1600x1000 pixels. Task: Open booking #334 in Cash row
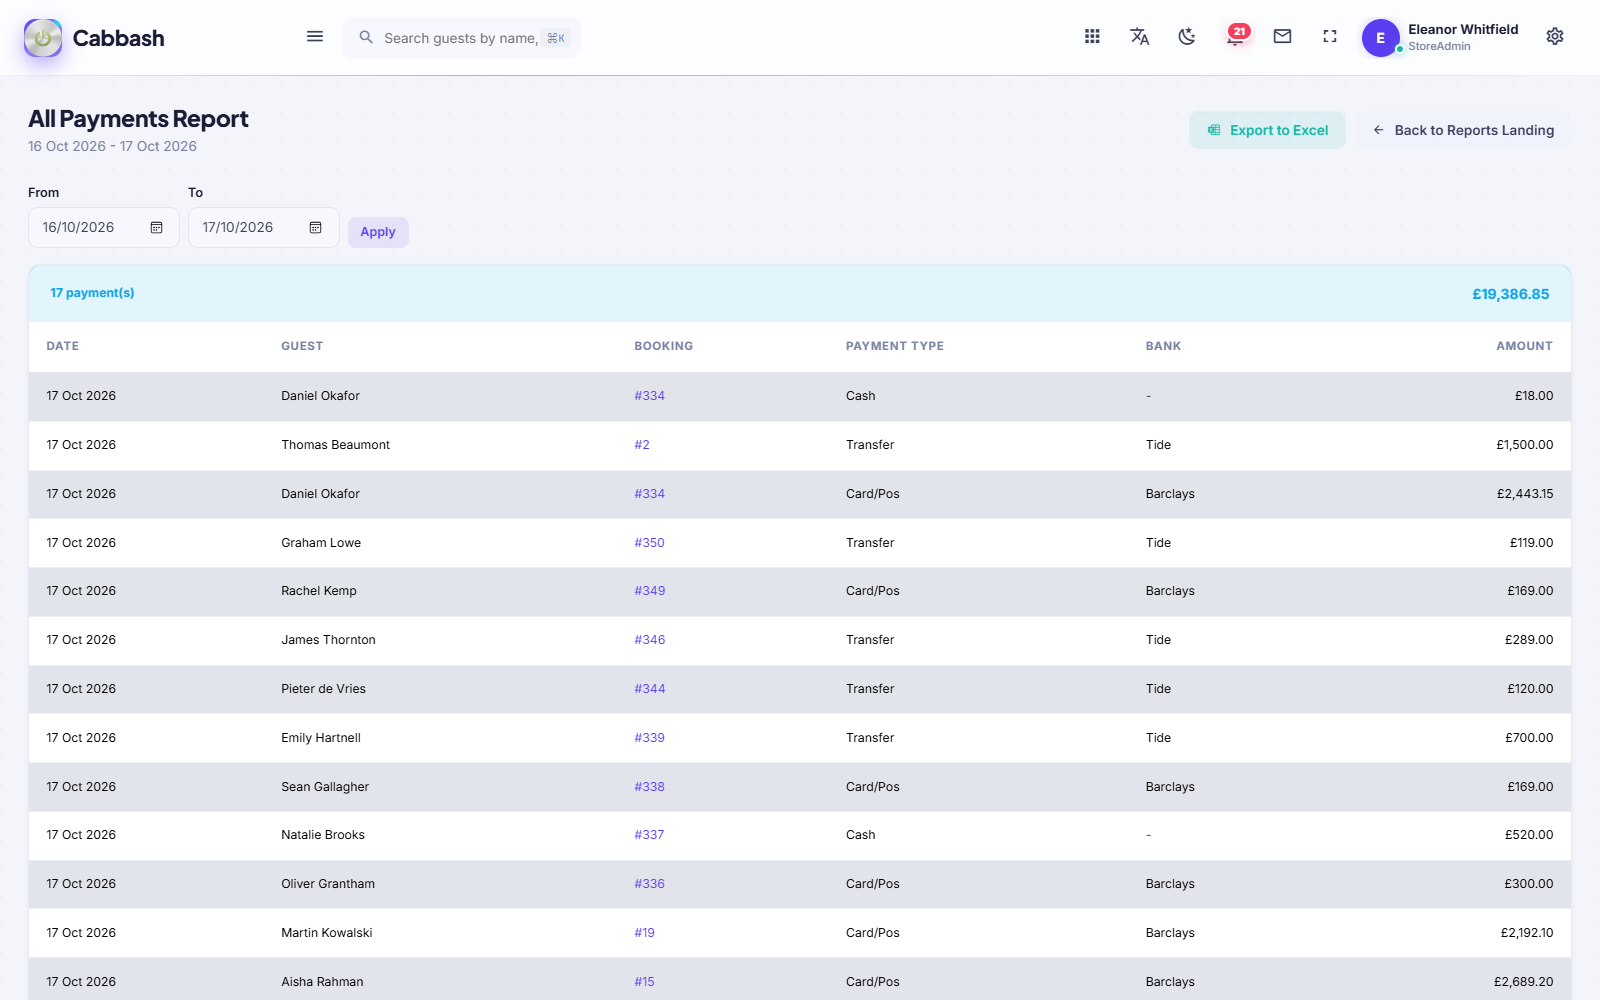(649, 396)
